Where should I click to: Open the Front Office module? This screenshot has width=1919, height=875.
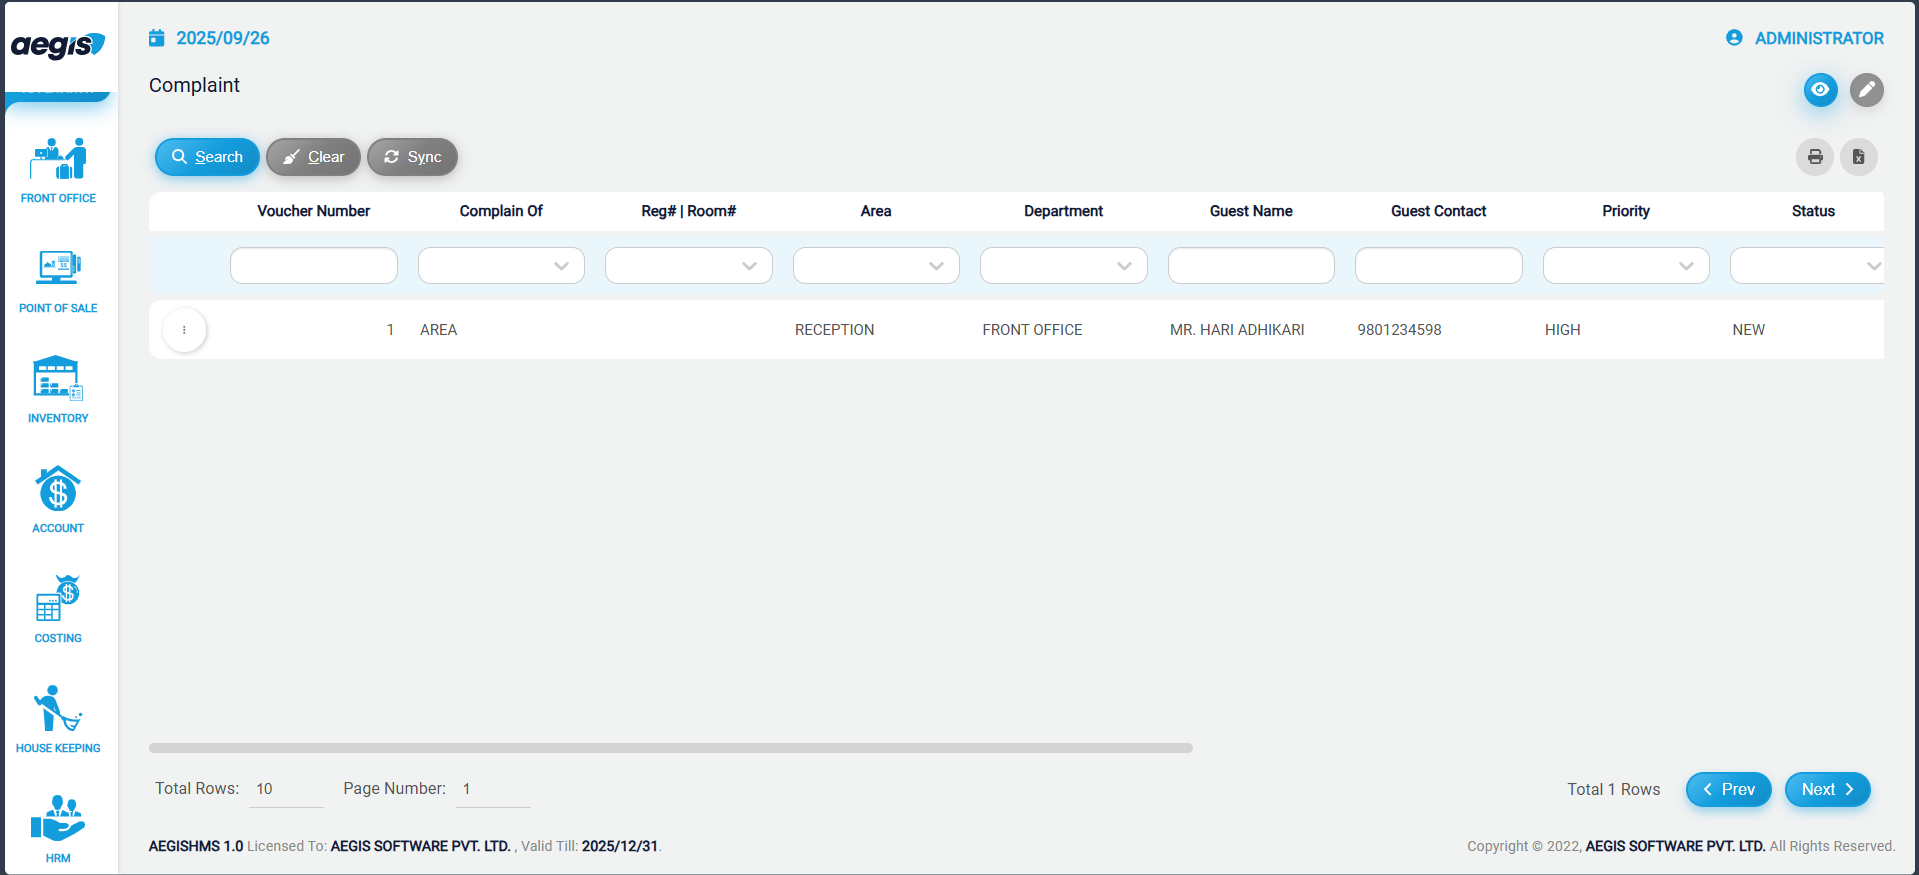[x=58, y=170]
